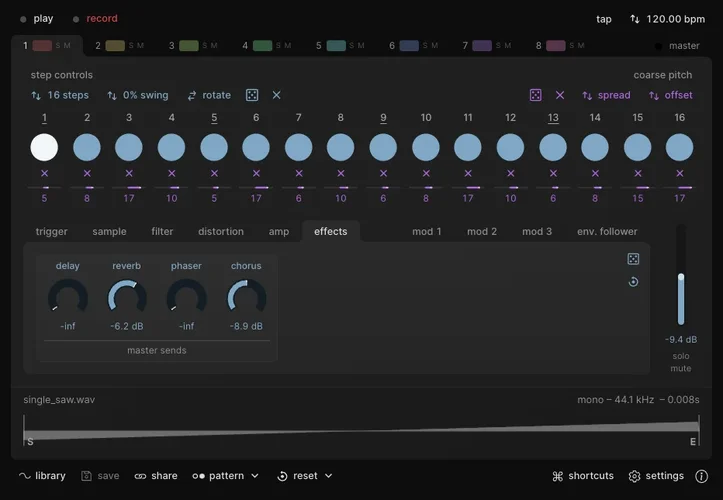The width and height of the screenshot is (723, 500).
Task: Click the share button
Action: click(156, 476)
